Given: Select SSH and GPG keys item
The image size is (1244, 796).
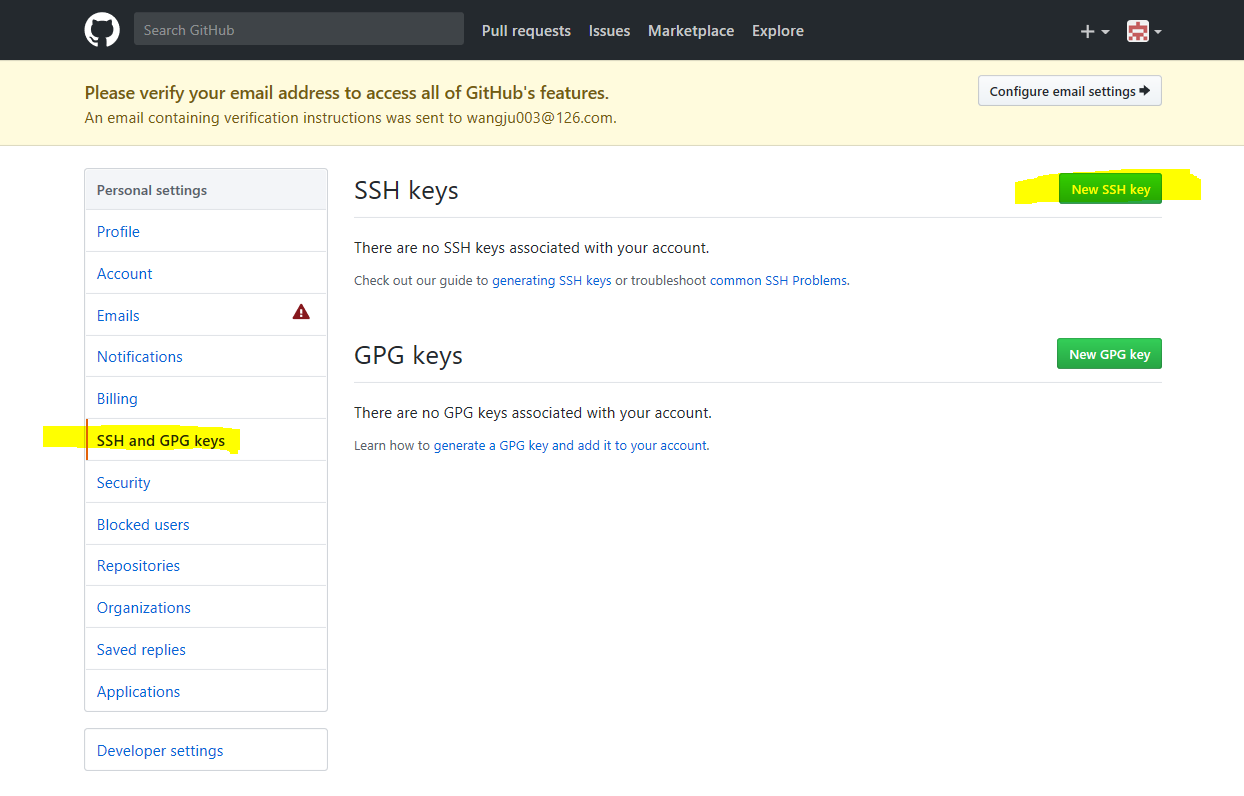Looking at the screenshot, I should click(x=206, y=440).
